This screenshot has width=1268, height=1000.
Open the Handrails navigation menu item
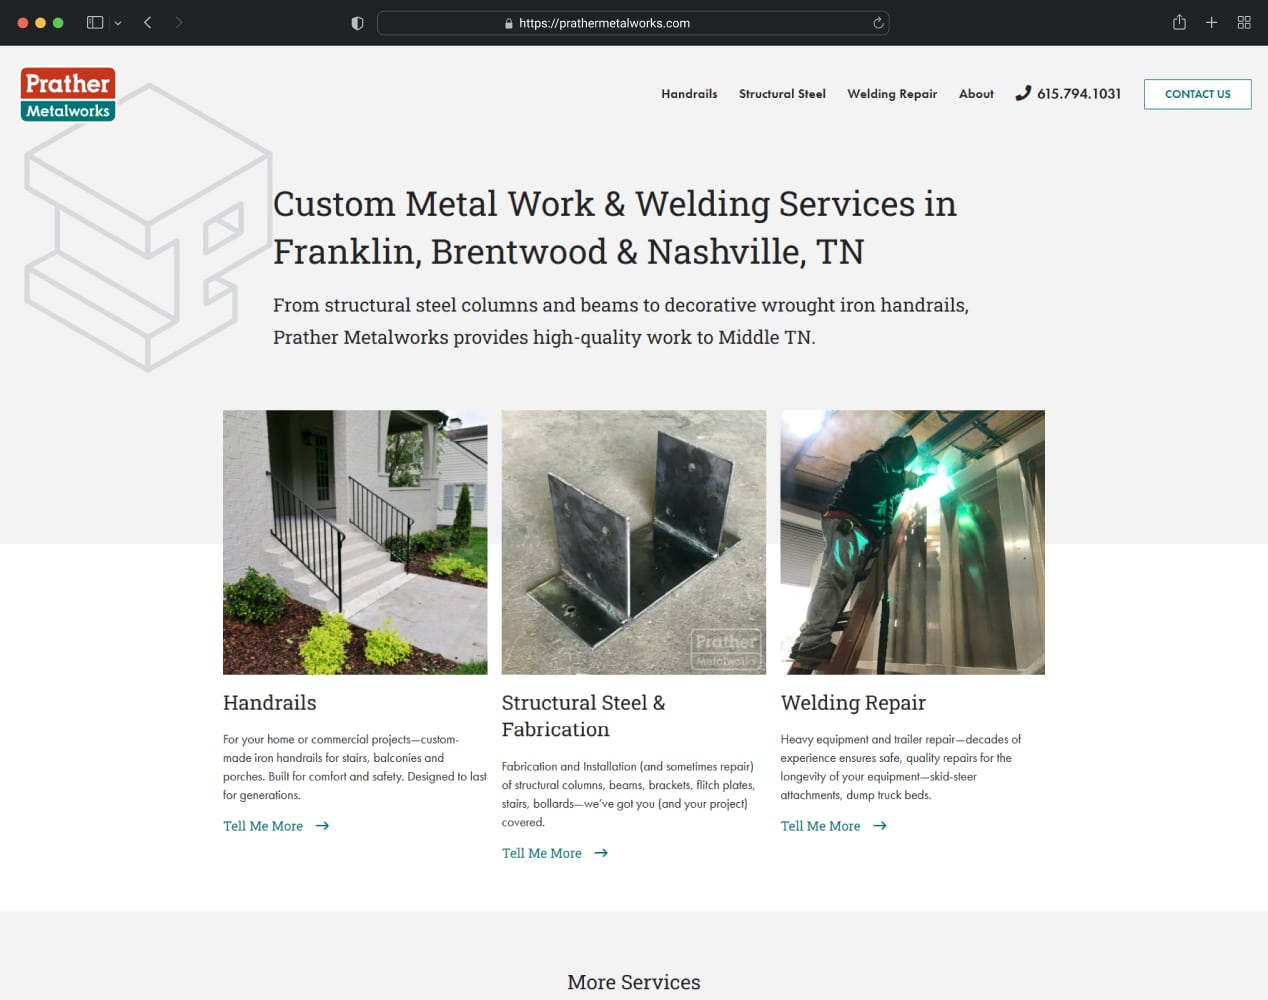(689, 94)
